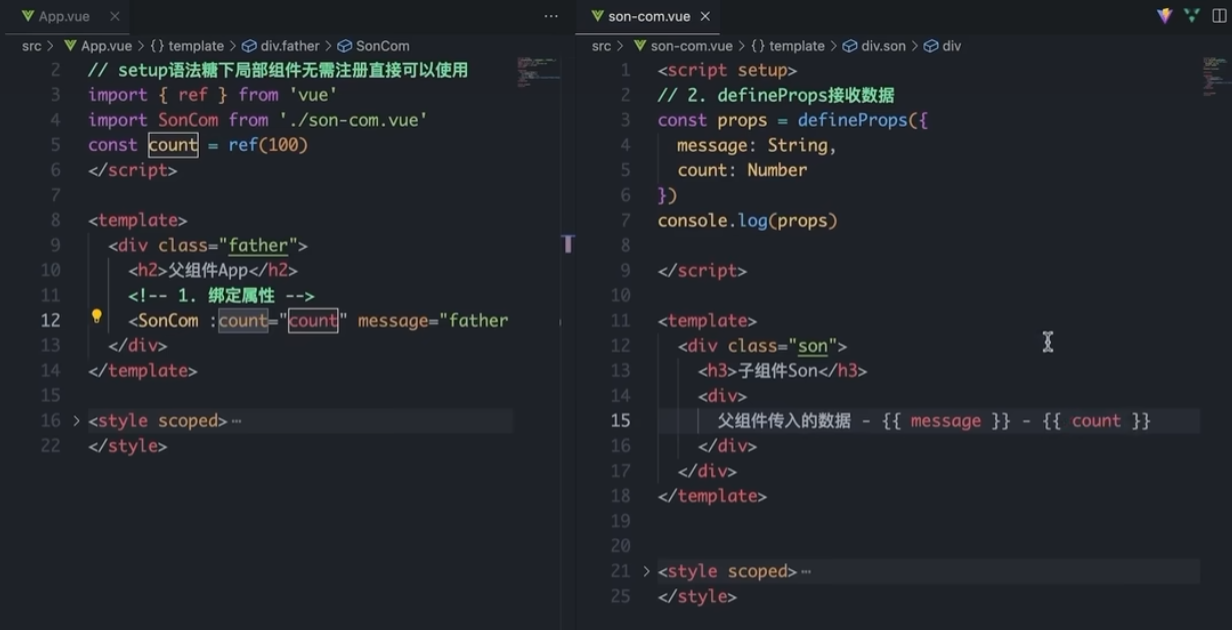Open the more actions ellipsis for App.vue group
The image size is (1232, 630).
tap(551, 17)
